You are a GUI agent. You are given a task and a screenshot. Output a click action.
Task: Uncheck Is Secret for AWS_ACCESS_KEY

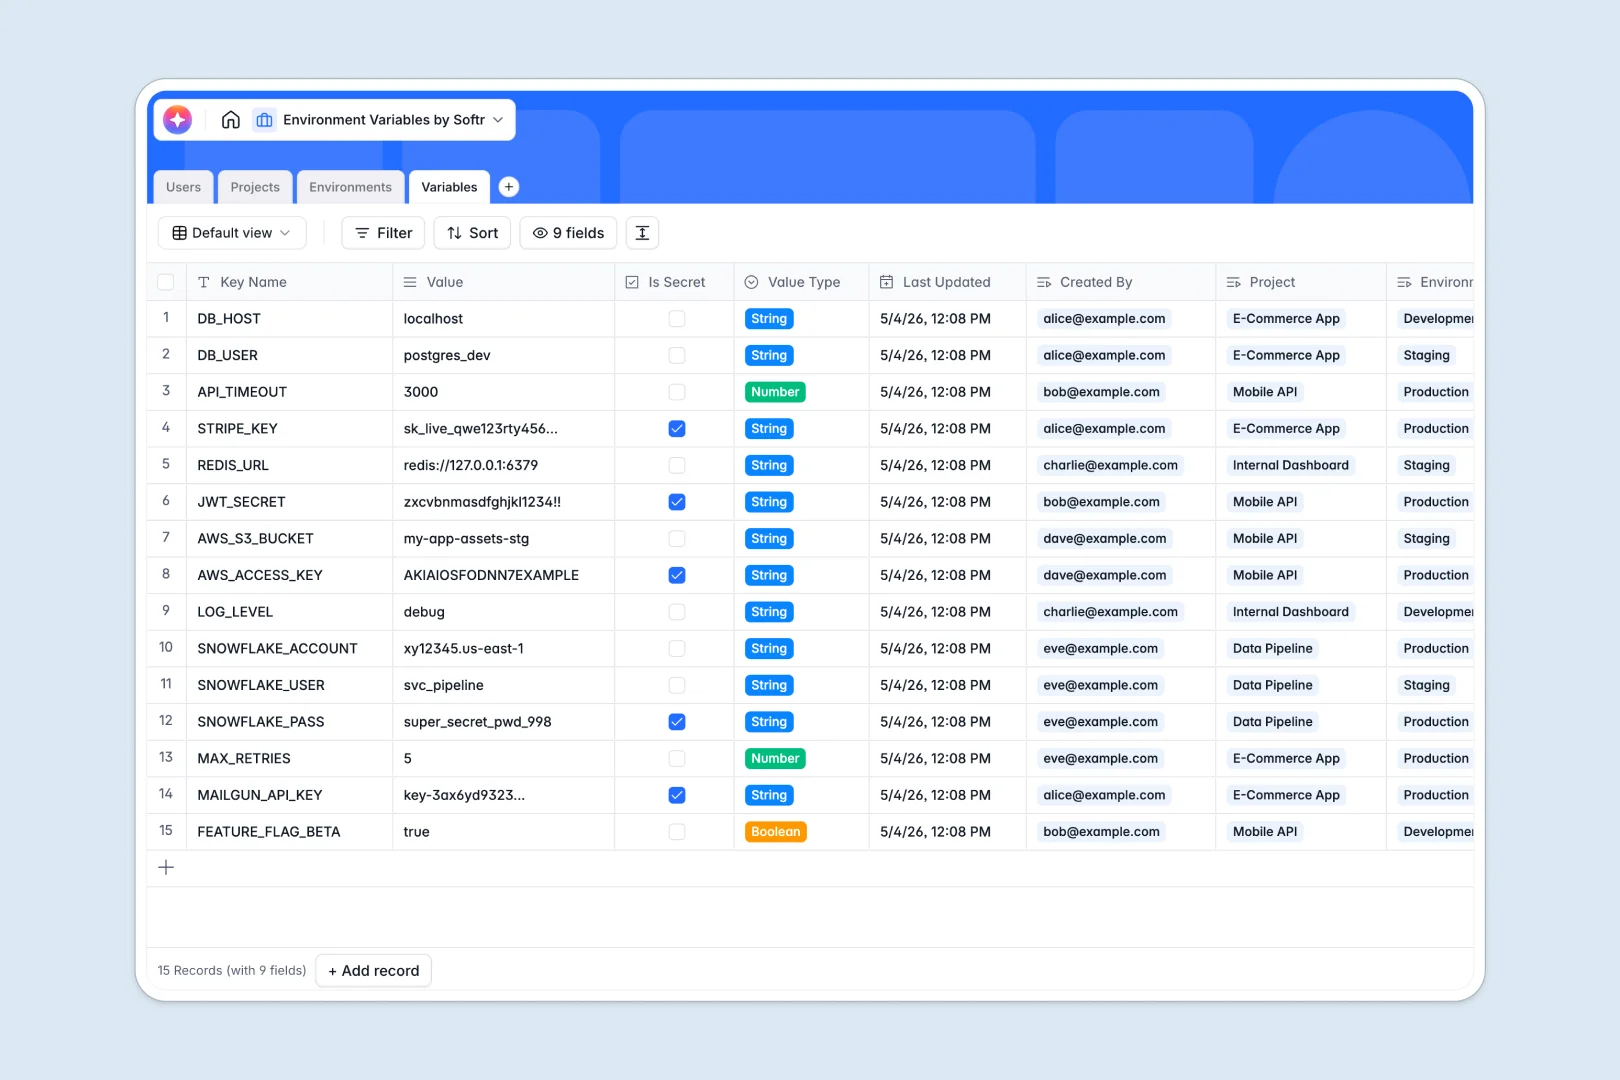677,575
